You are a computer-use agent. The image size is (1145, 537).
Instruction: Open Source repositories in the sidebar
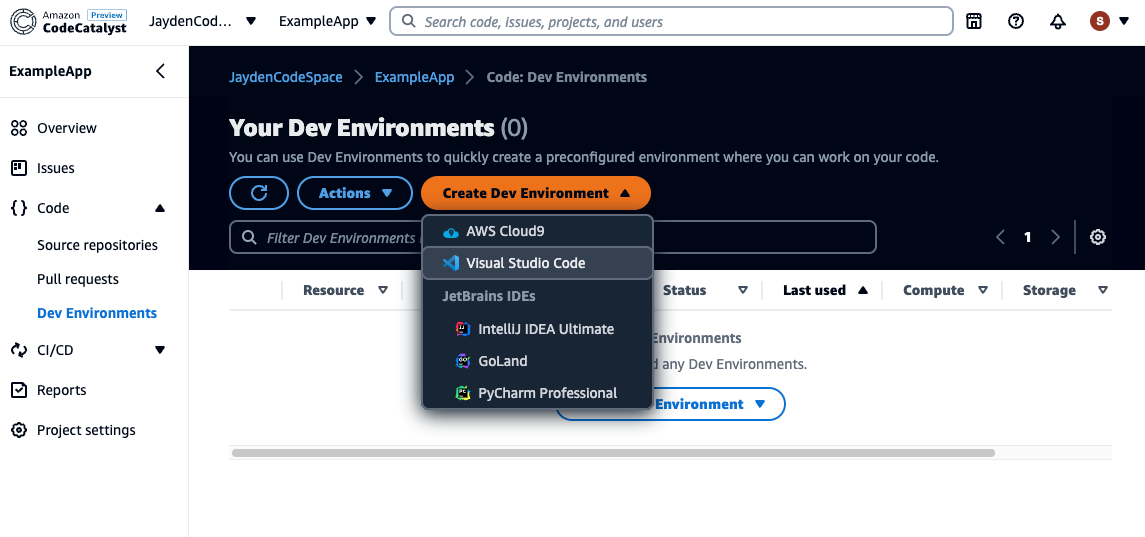click(x=97, y=245)
